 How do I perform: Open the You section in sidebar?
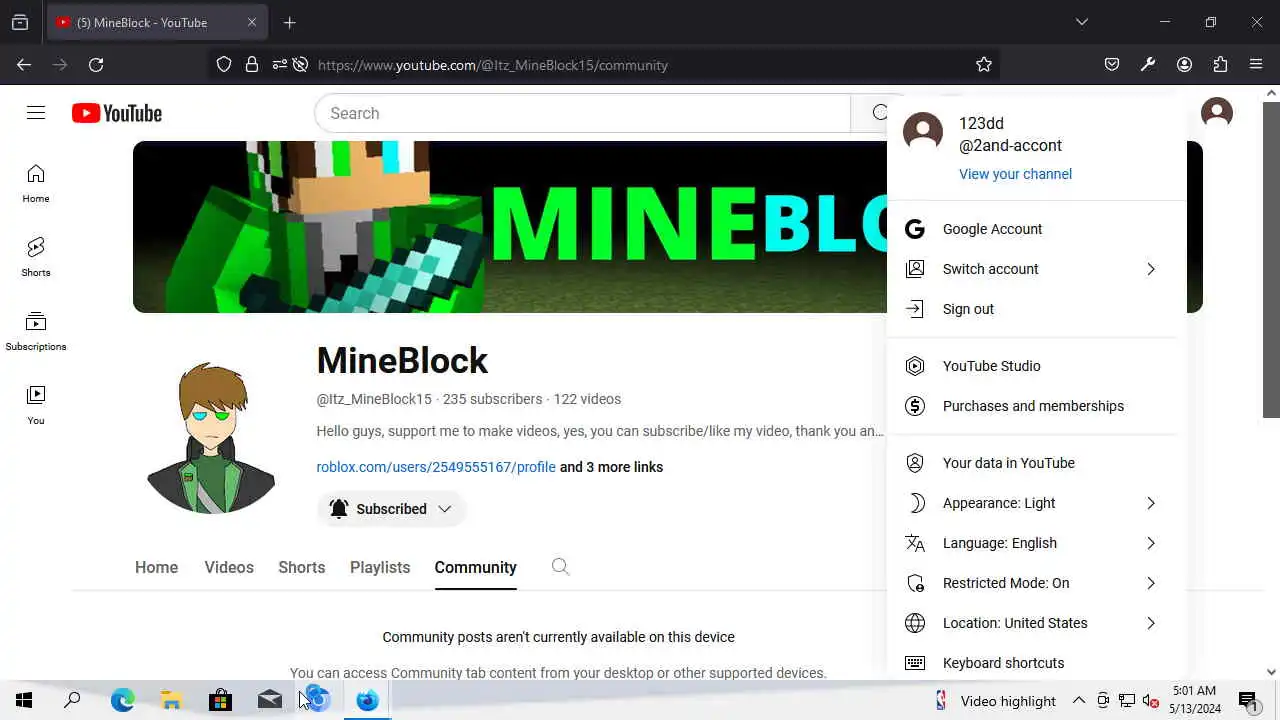coord(36,406)
